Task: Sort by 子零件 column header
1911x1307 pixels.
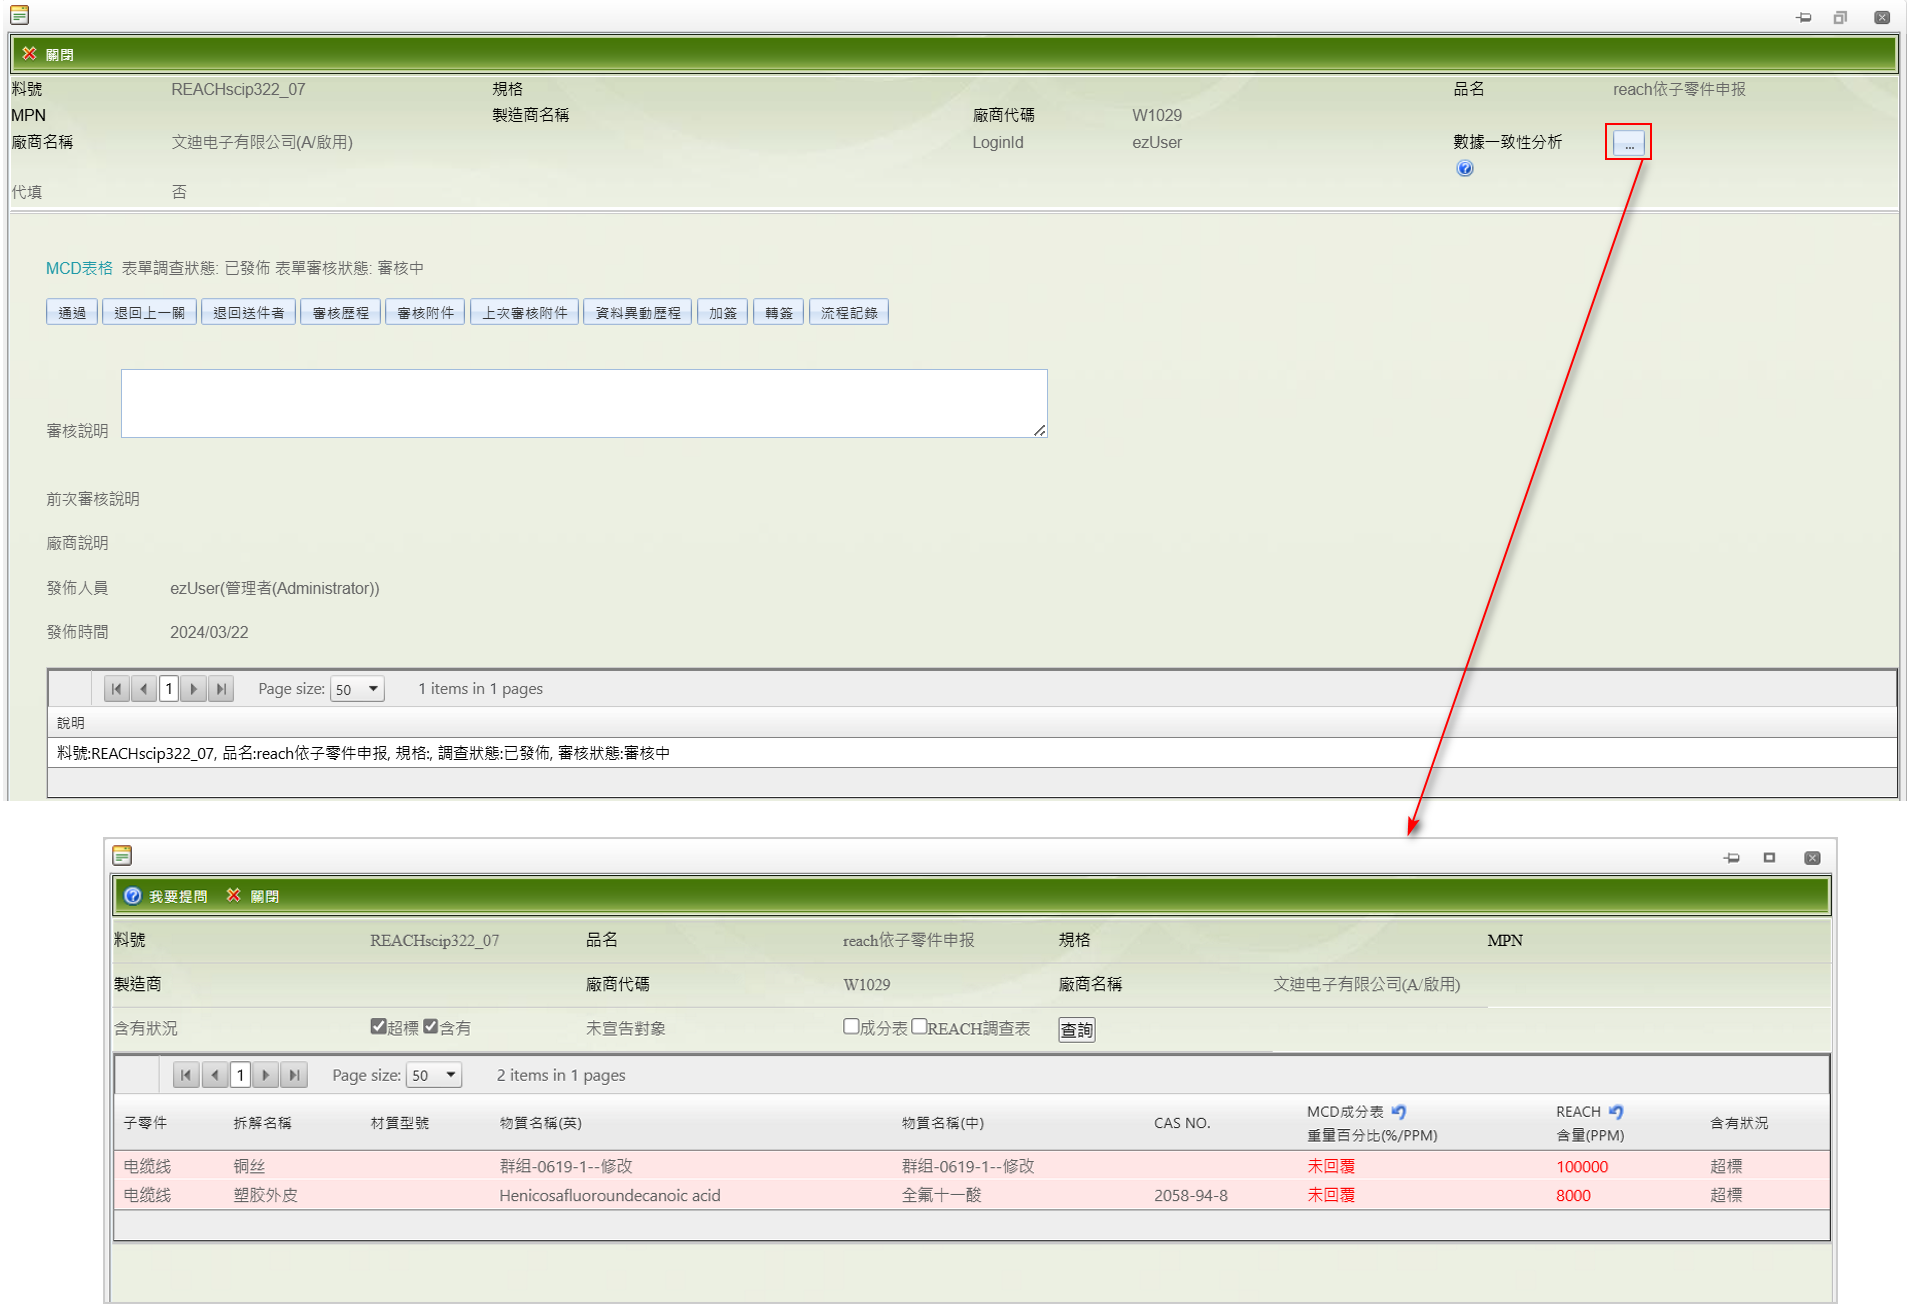Action: (145, 1123)
